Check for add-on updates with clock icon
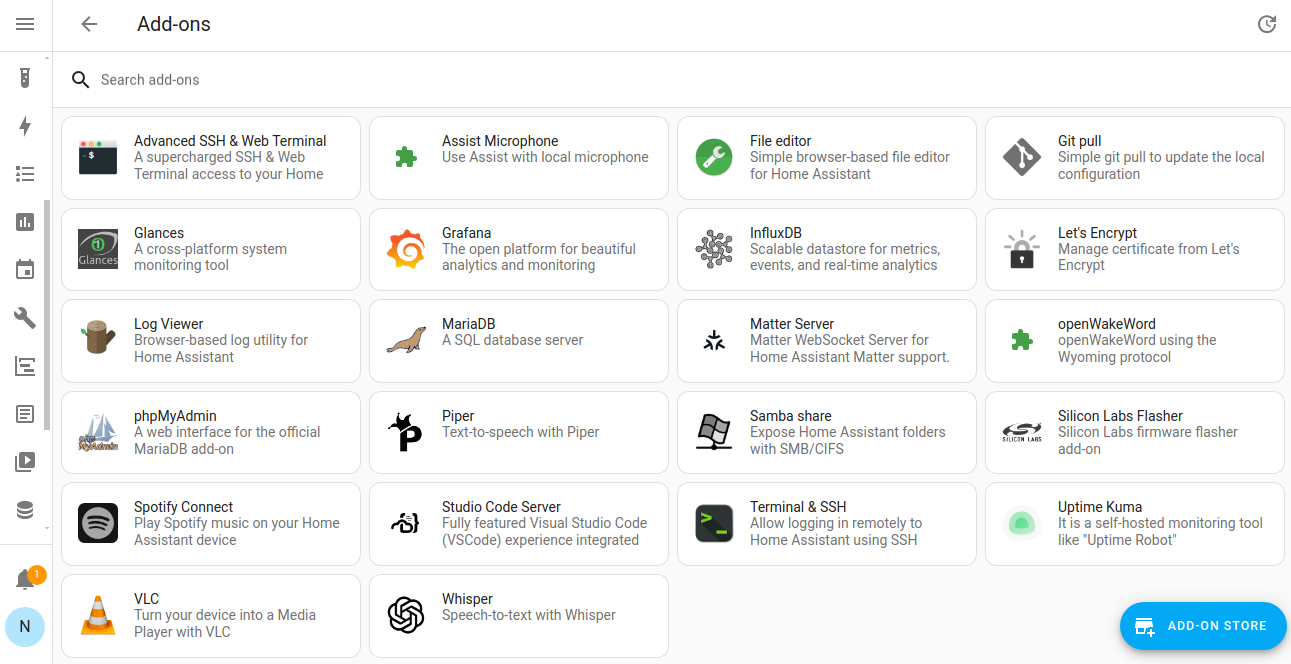 pos(1267,24)
